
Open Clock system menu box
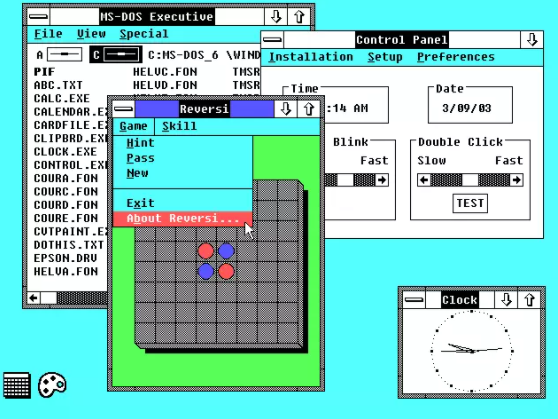[414, 300]
